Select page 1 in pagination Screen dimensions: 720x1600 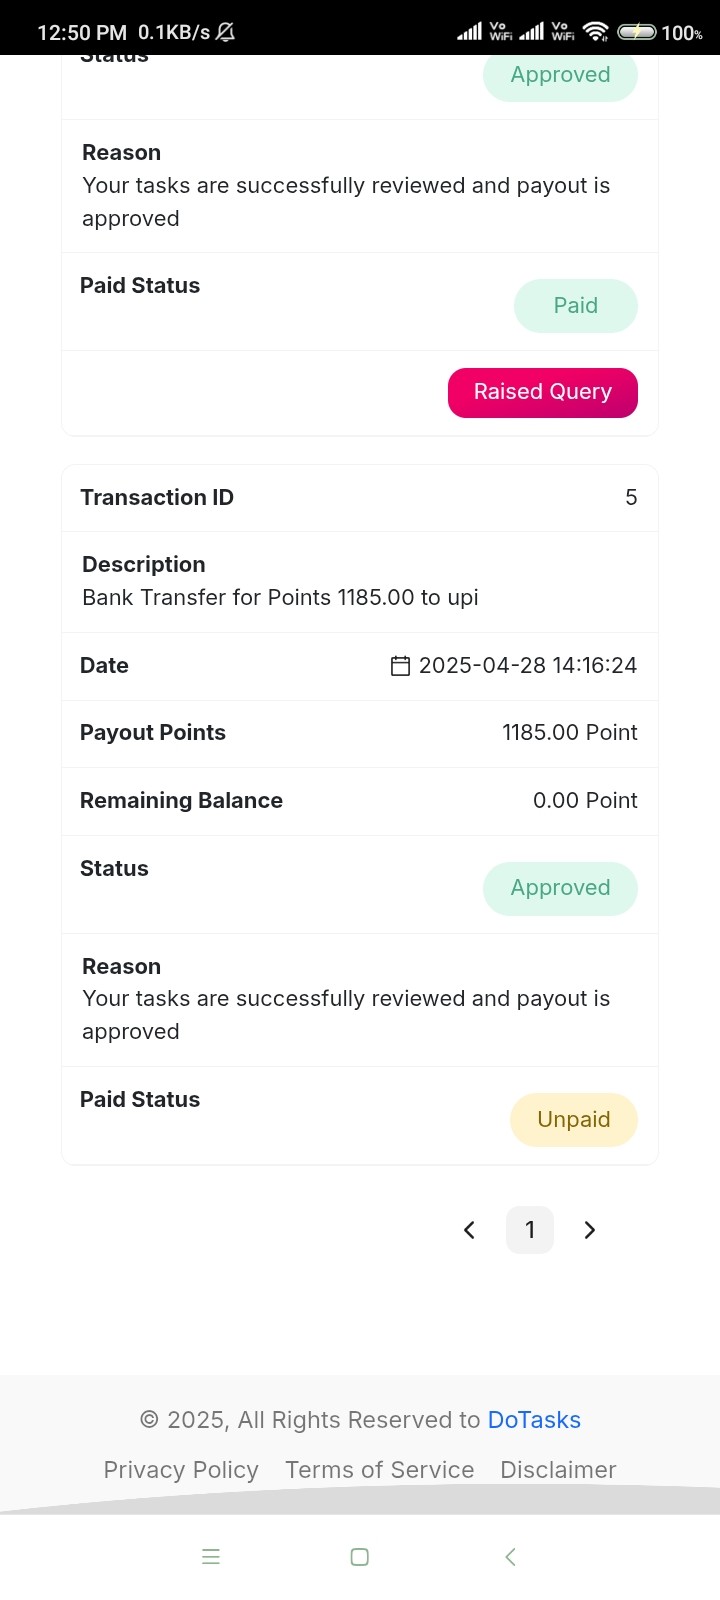(530, 1230)
